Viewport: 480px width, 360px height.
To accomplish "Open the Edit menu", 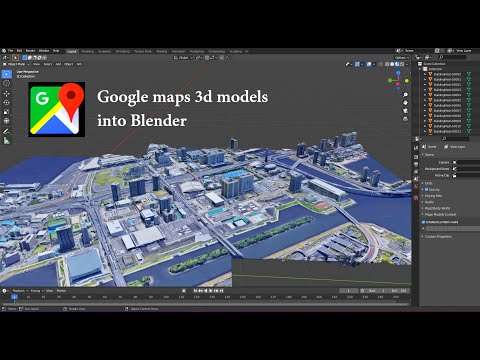I will coord(19,51).
